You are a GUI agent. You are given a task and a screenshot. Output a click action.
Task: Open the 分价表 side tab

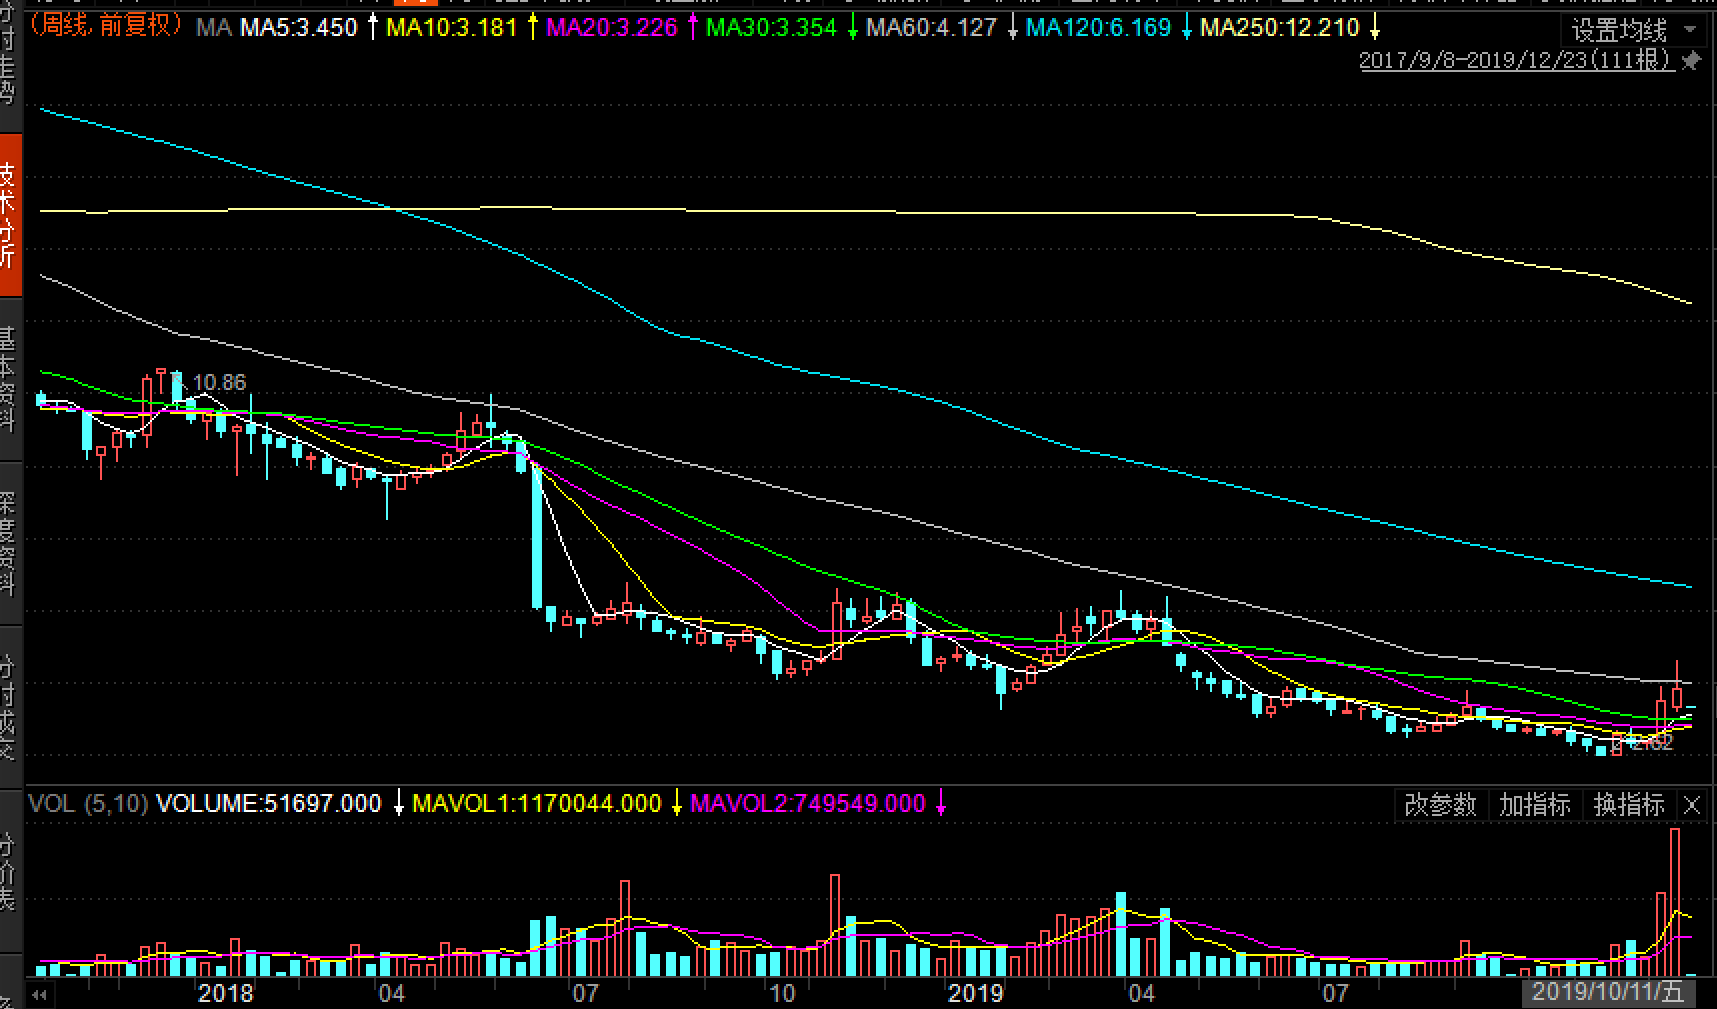point(9,870)
